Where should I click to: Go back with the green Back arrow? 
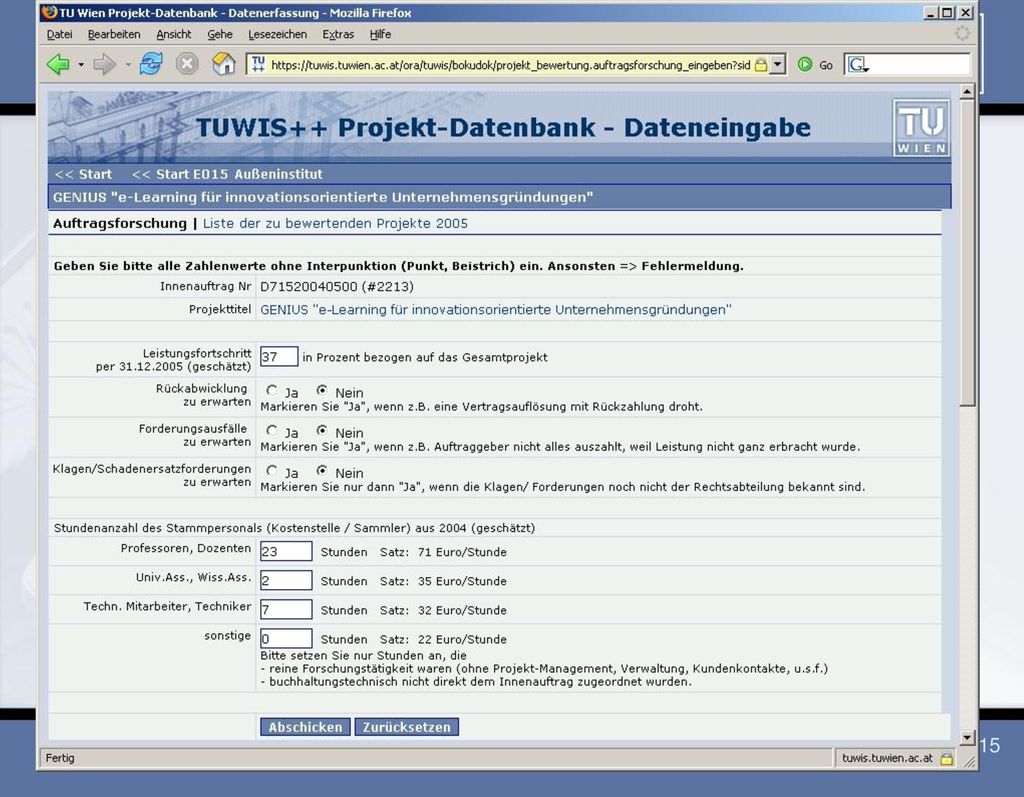58,64
